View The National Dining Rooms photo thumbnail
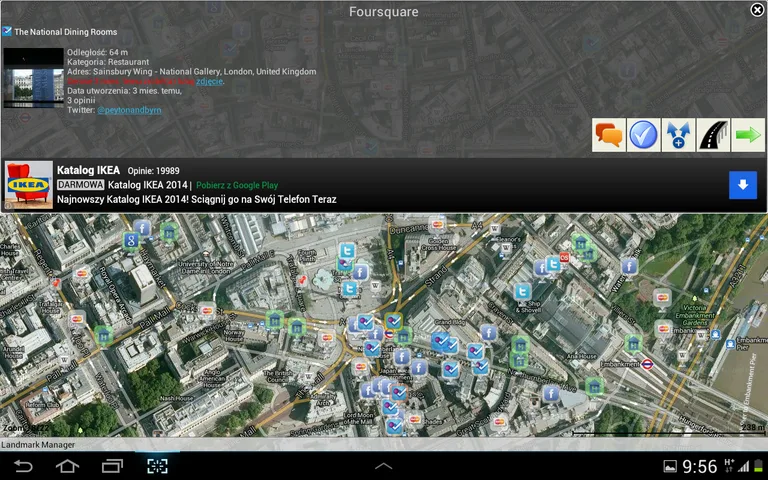768x480 pixels. click(x=33, y=78)
